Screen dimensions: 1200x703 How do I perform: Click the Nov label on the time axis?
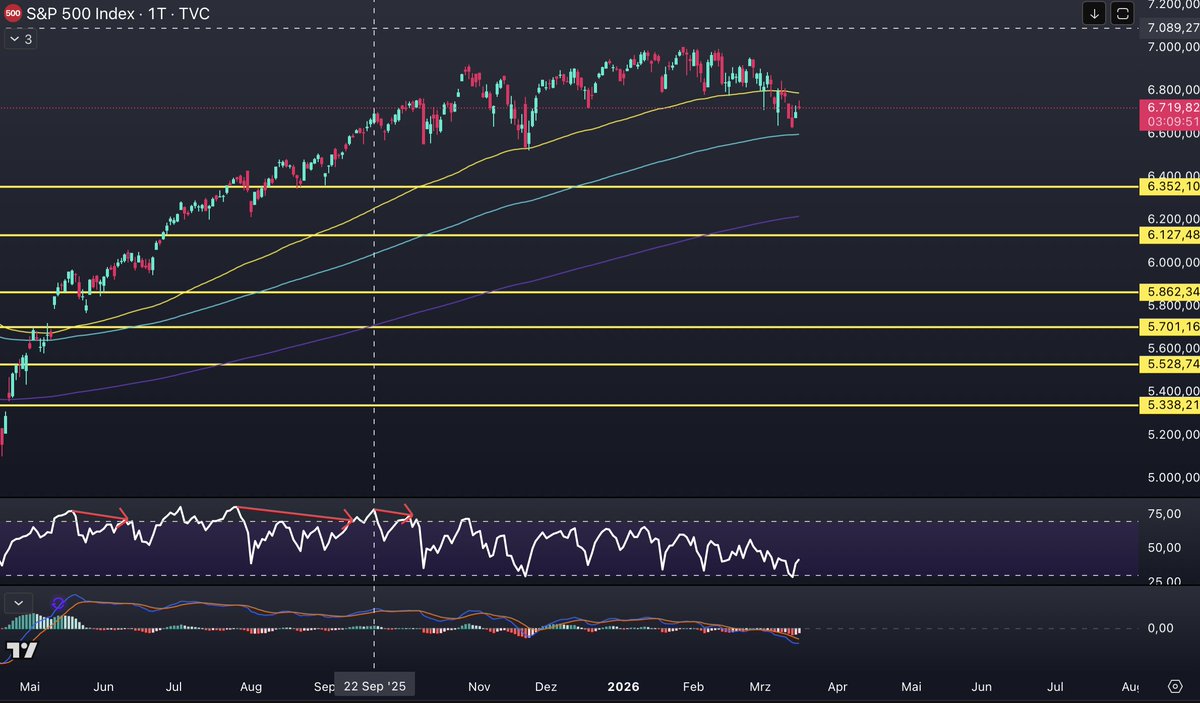[x=480, y=687]
